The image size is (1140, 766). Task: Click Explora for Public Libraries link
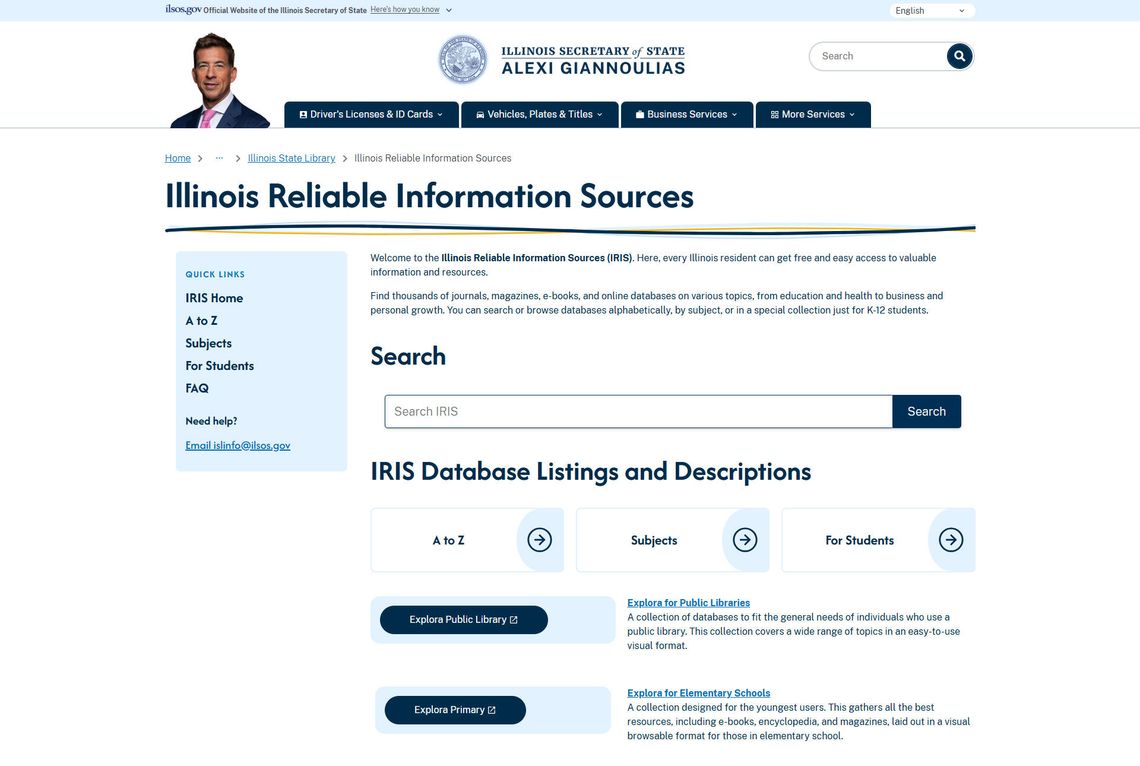[x=689, y=602]
